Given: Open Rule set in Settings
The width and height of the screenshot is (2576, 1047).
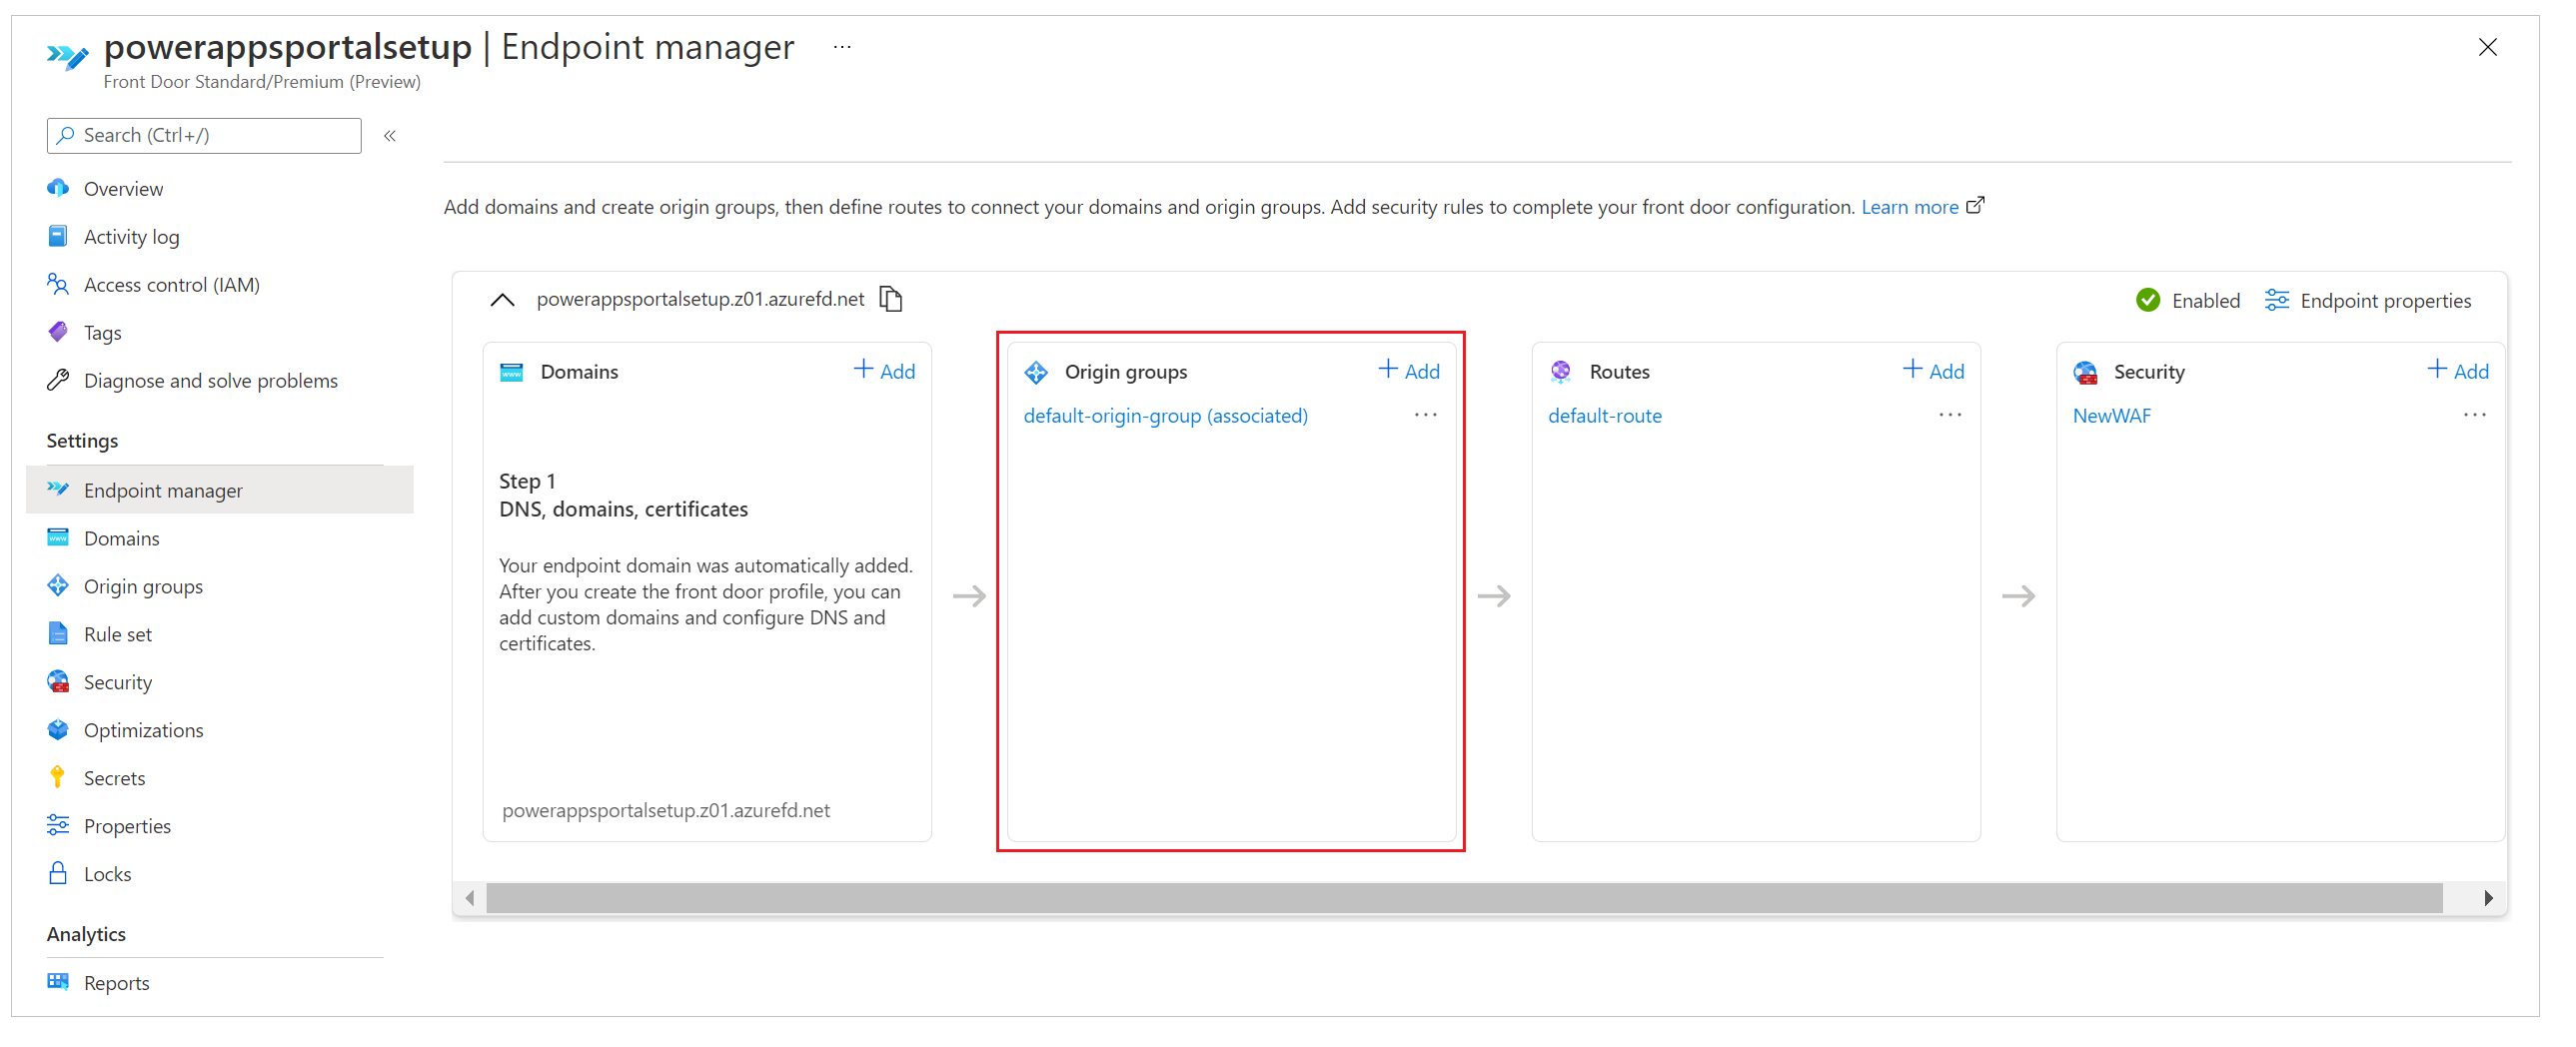Looking at the screenshot, I should [x=118, y=634].
